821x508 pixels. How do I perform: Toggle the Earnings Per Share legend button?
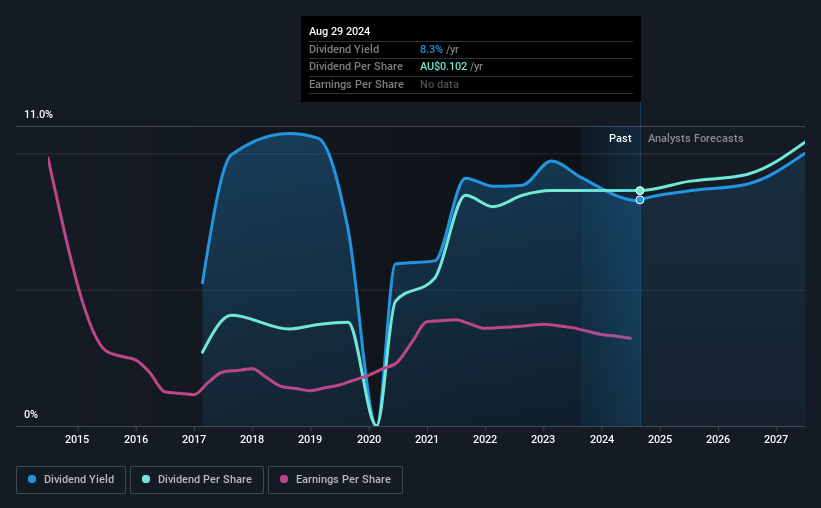335,480
